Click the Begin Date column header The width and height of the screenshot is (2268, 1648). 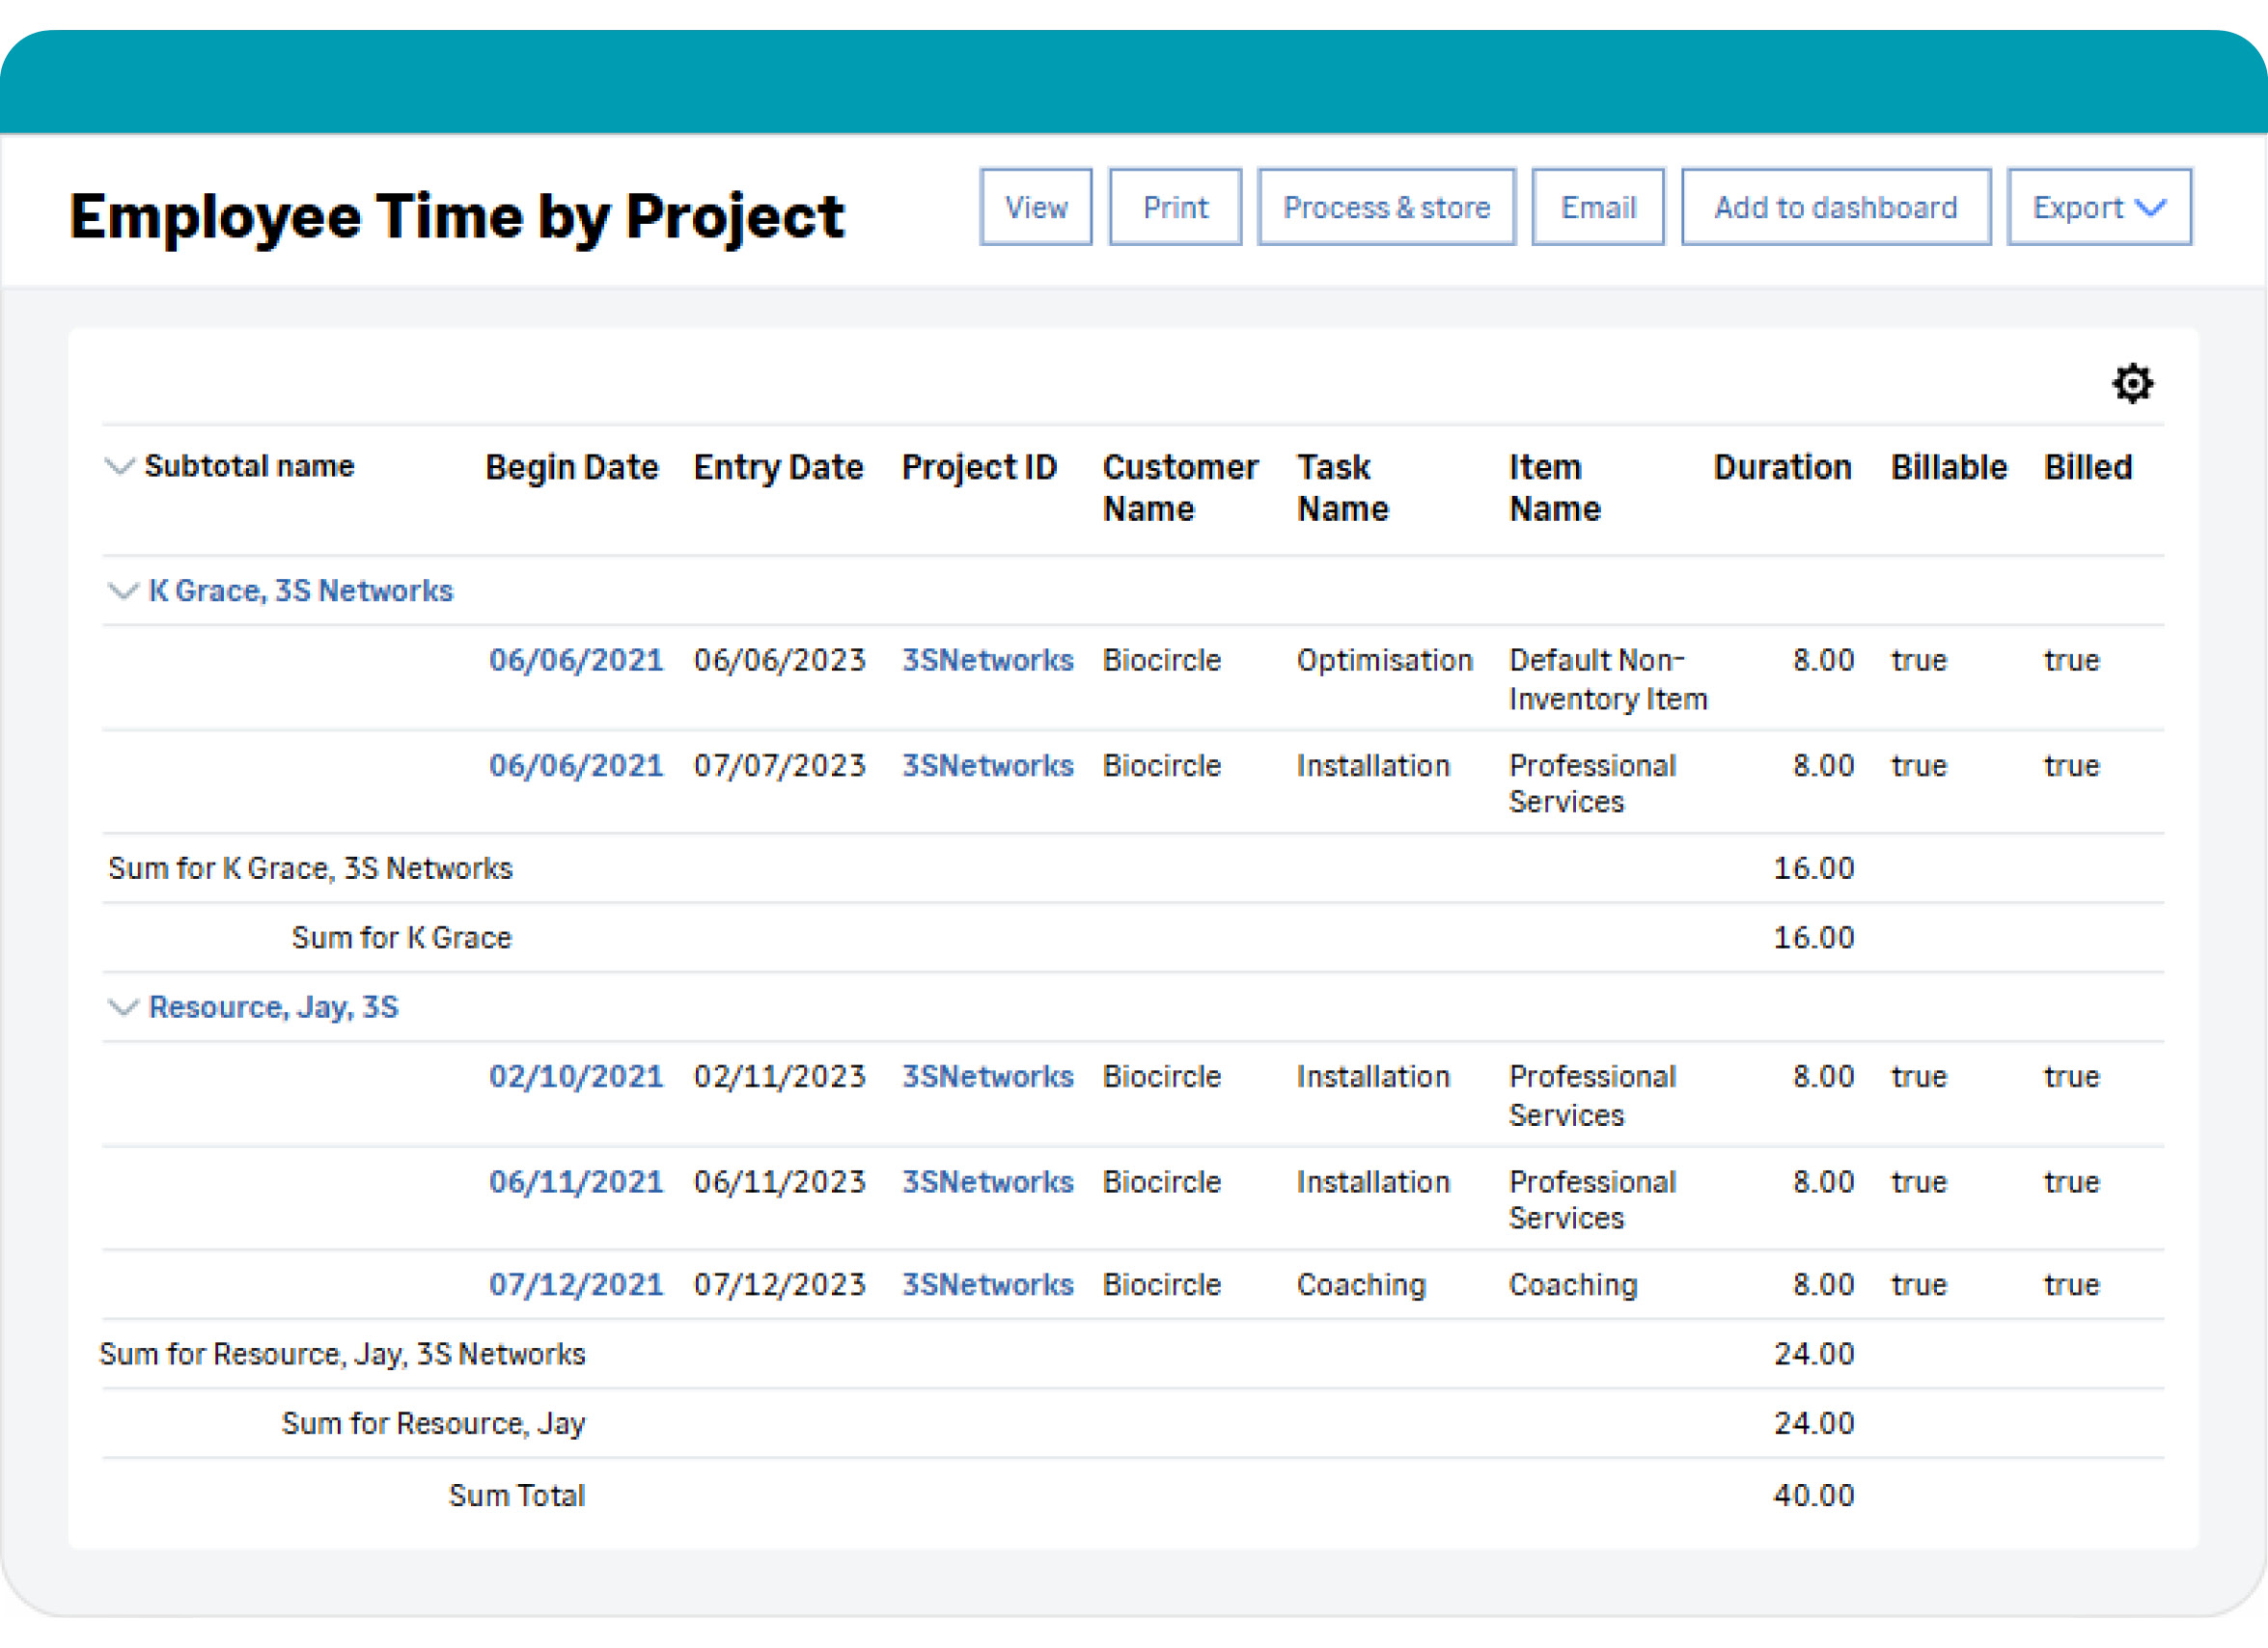coord(571,467)
